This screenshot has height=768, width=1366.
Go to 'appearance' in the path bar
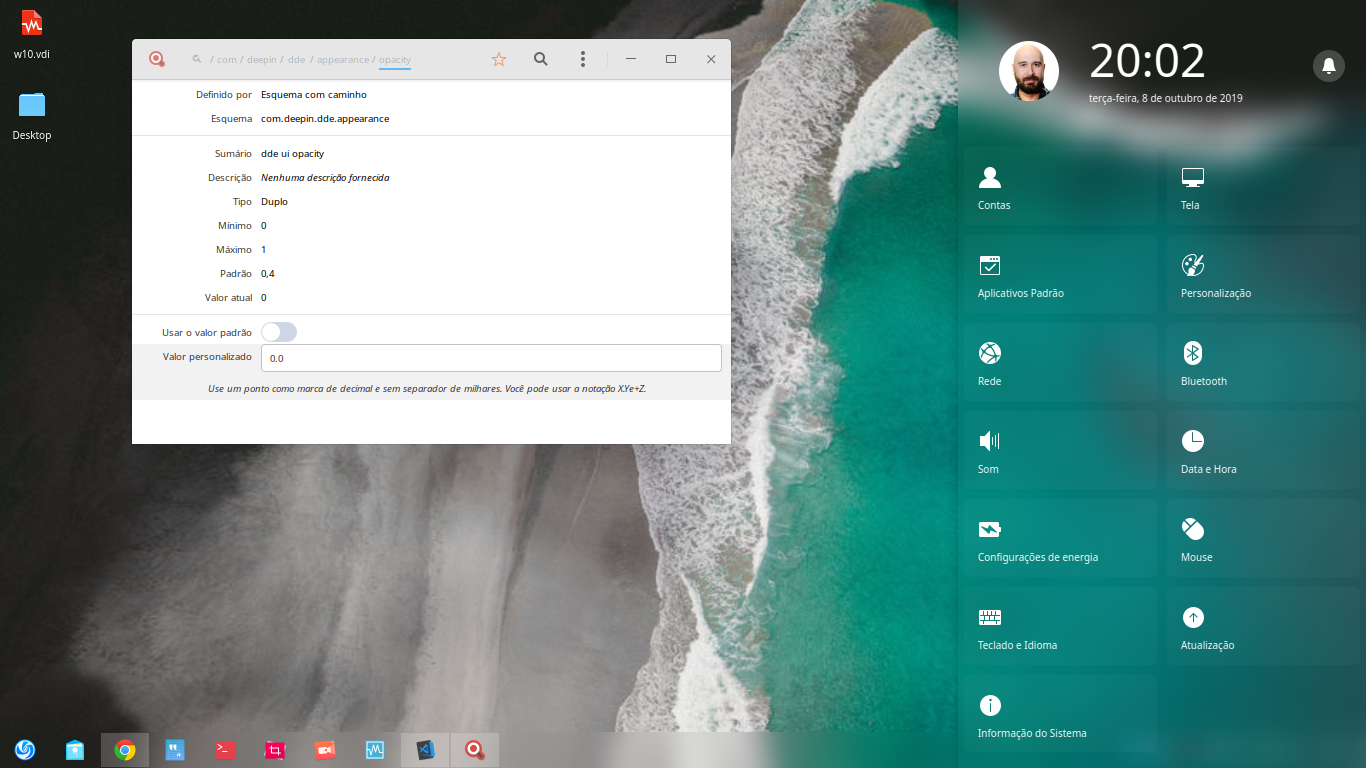343,60
